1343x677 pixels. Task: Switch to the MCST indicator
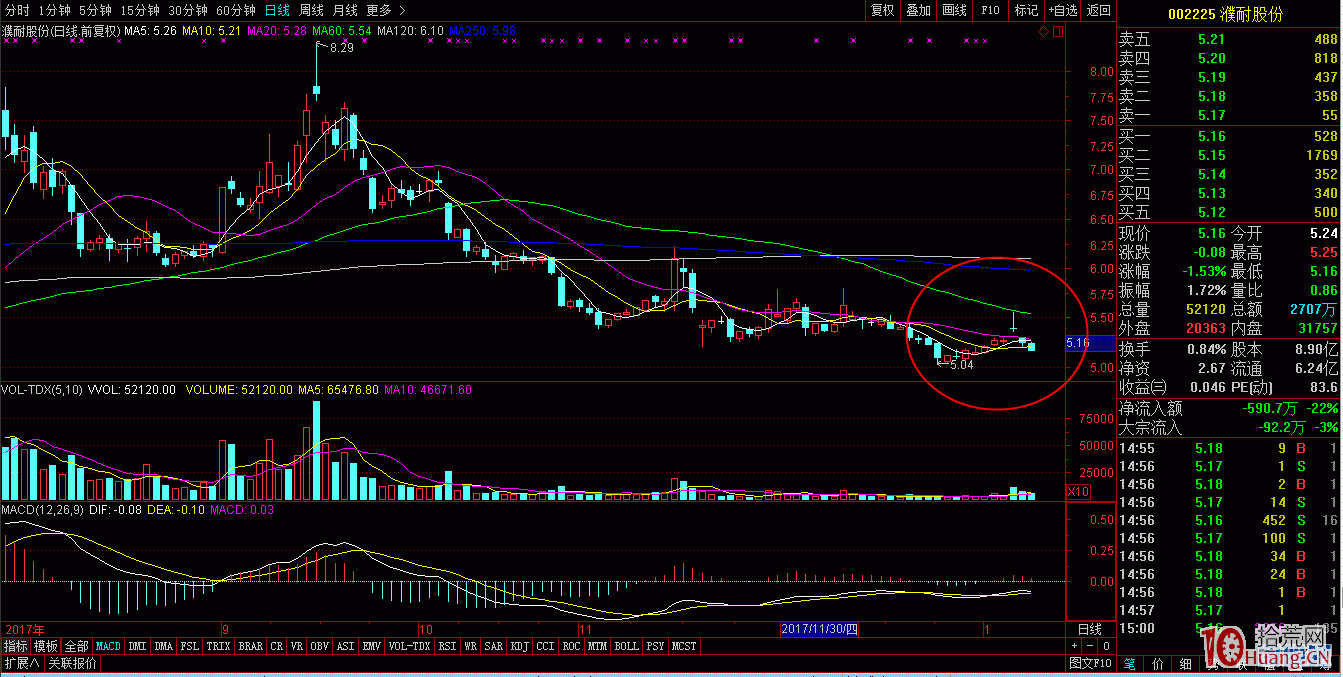(x=685, y=646)
